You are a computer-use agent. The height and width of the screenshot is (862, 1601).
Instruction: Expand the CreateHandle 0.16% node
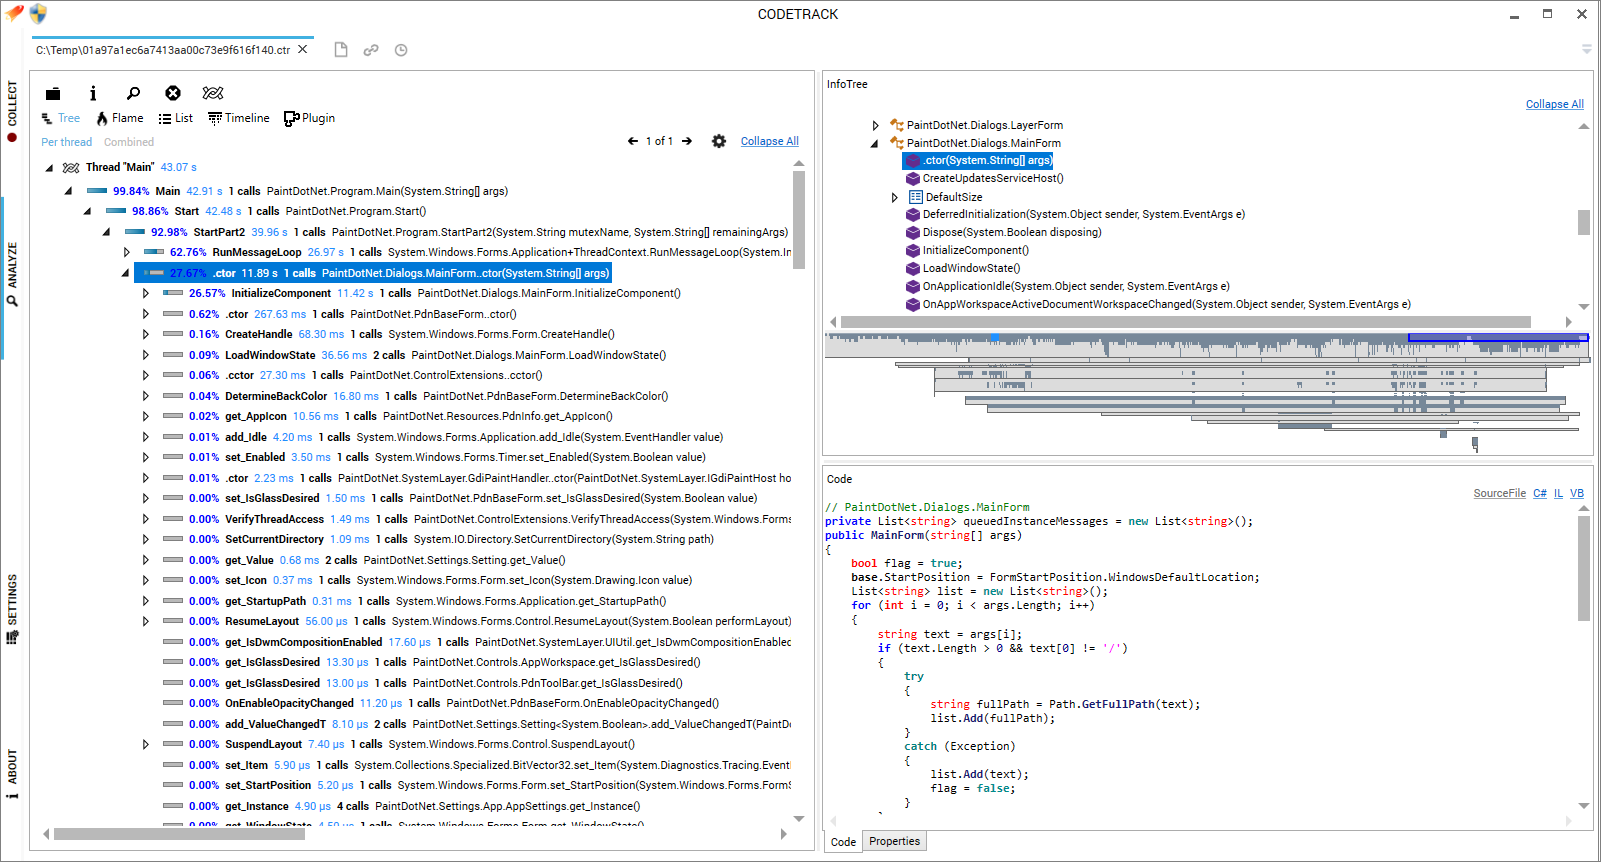point(145,334)
